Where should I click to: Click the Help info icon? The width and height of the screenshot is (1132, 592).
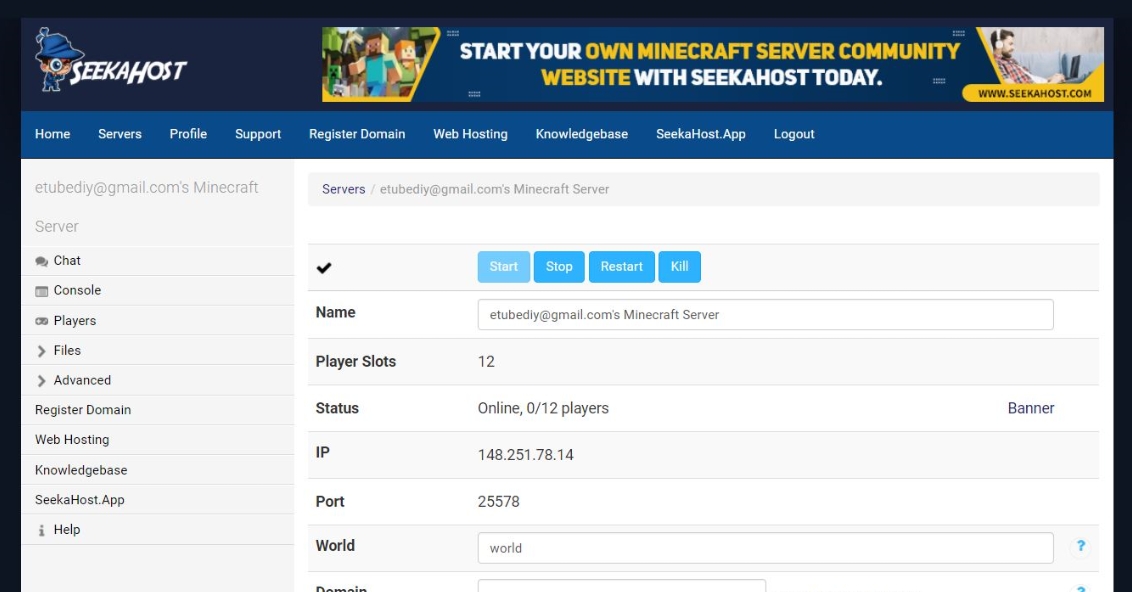(x=41, y=531)
